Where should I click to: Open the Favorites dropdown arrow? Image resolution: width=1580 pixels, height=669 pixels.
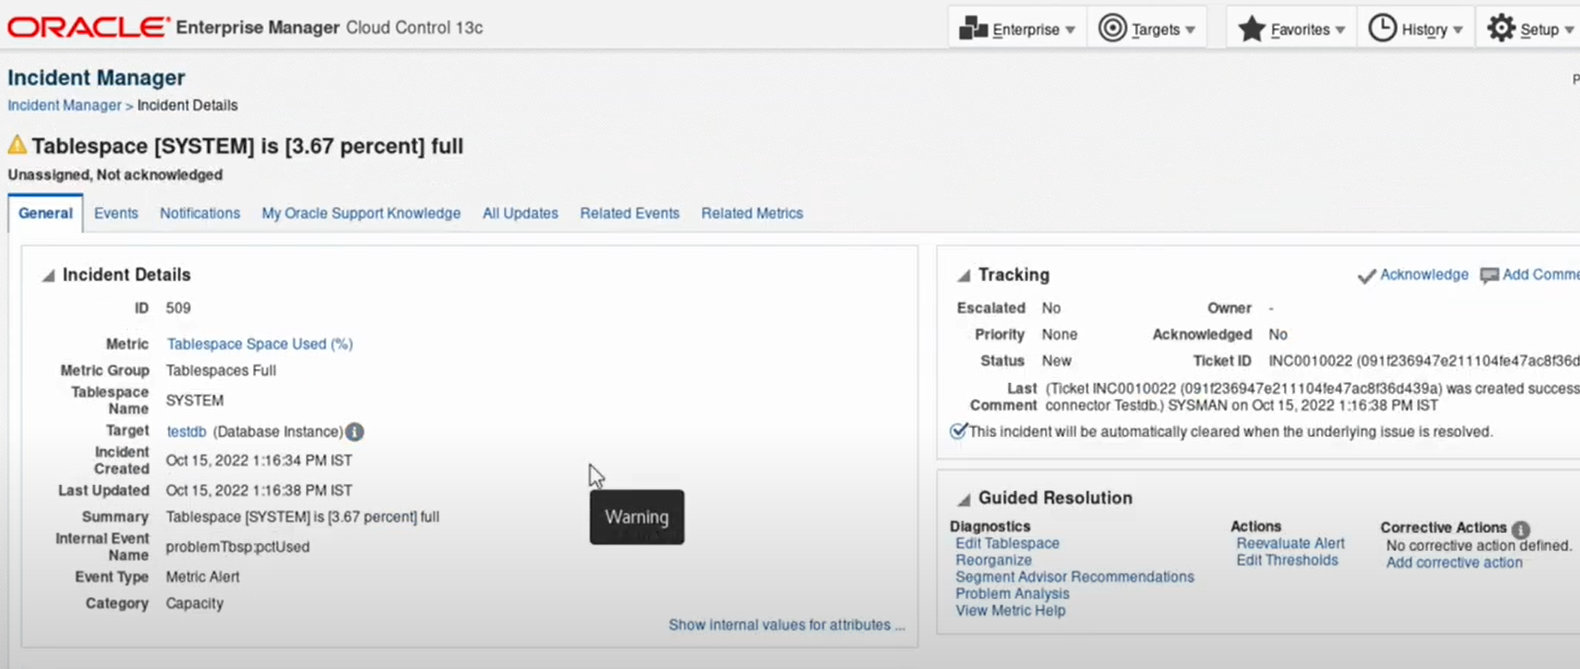click(x=1340, y=30)
